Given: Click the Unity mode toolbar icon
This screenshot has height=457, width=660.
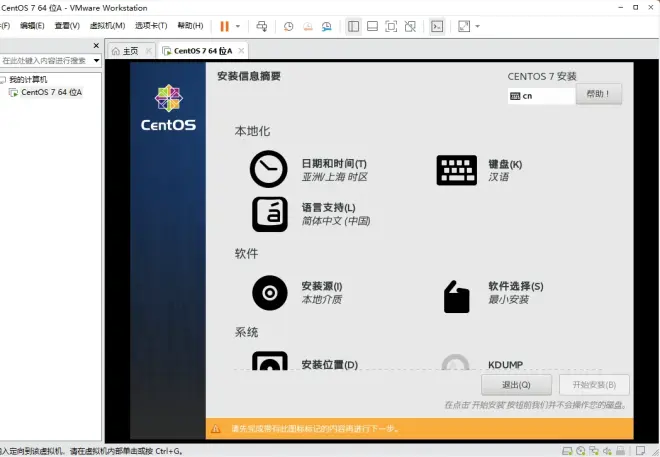Looking at the screenshot, I should 410,27.
